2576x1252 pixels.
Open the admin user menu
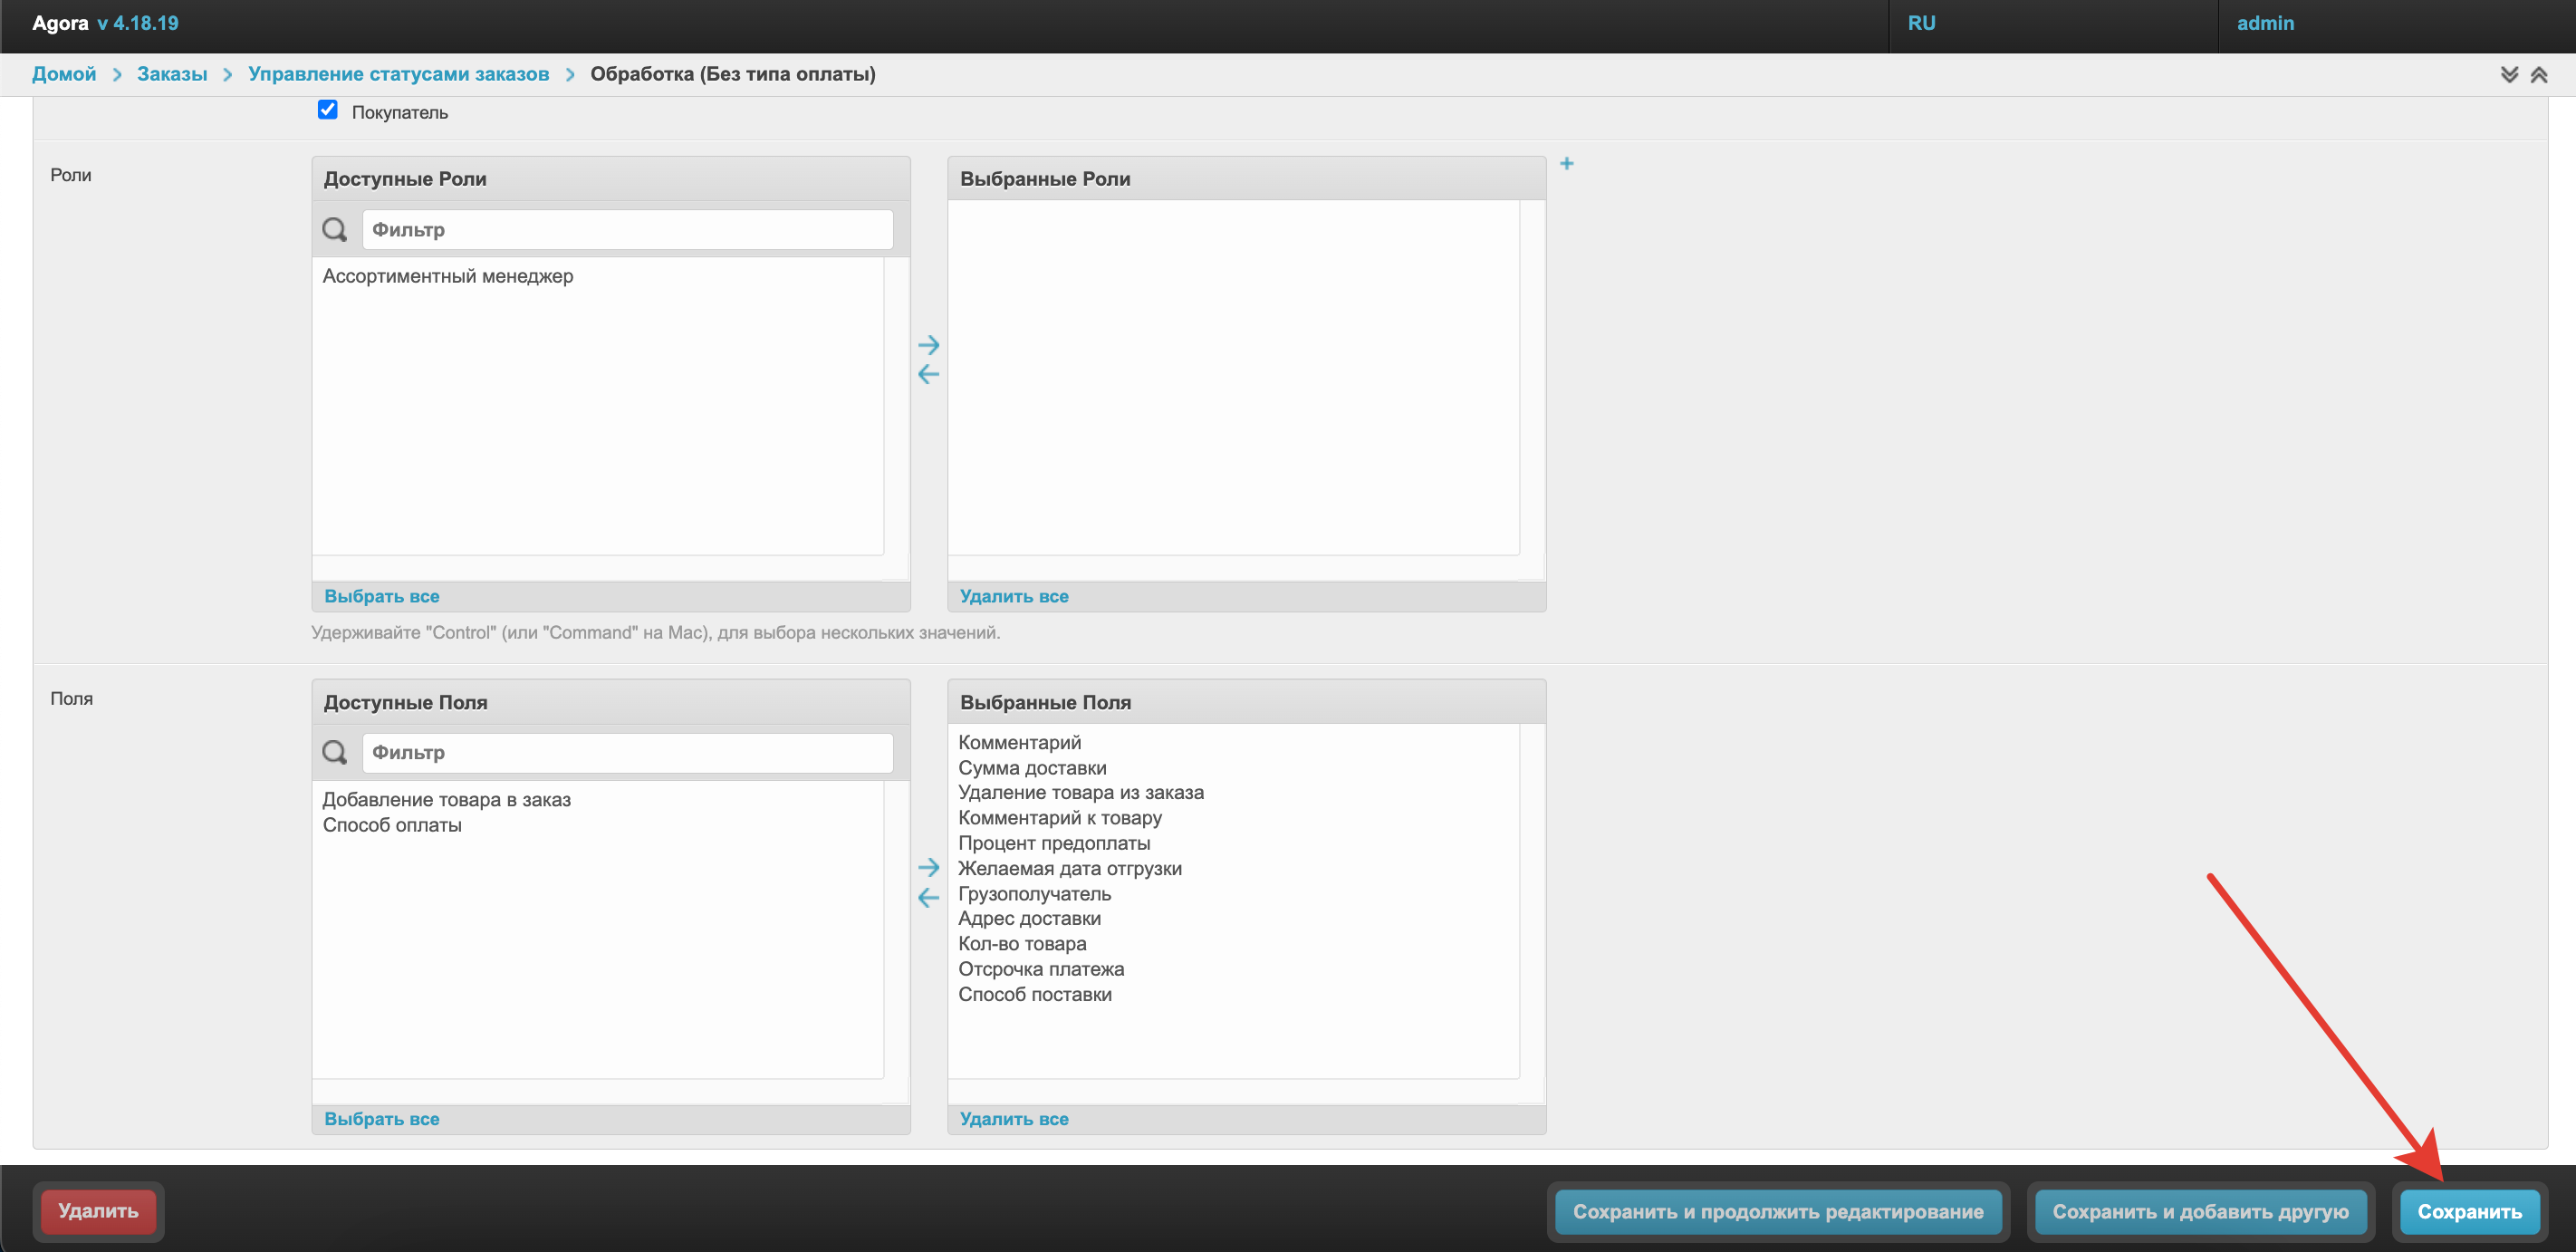(x=2265, y=23)
